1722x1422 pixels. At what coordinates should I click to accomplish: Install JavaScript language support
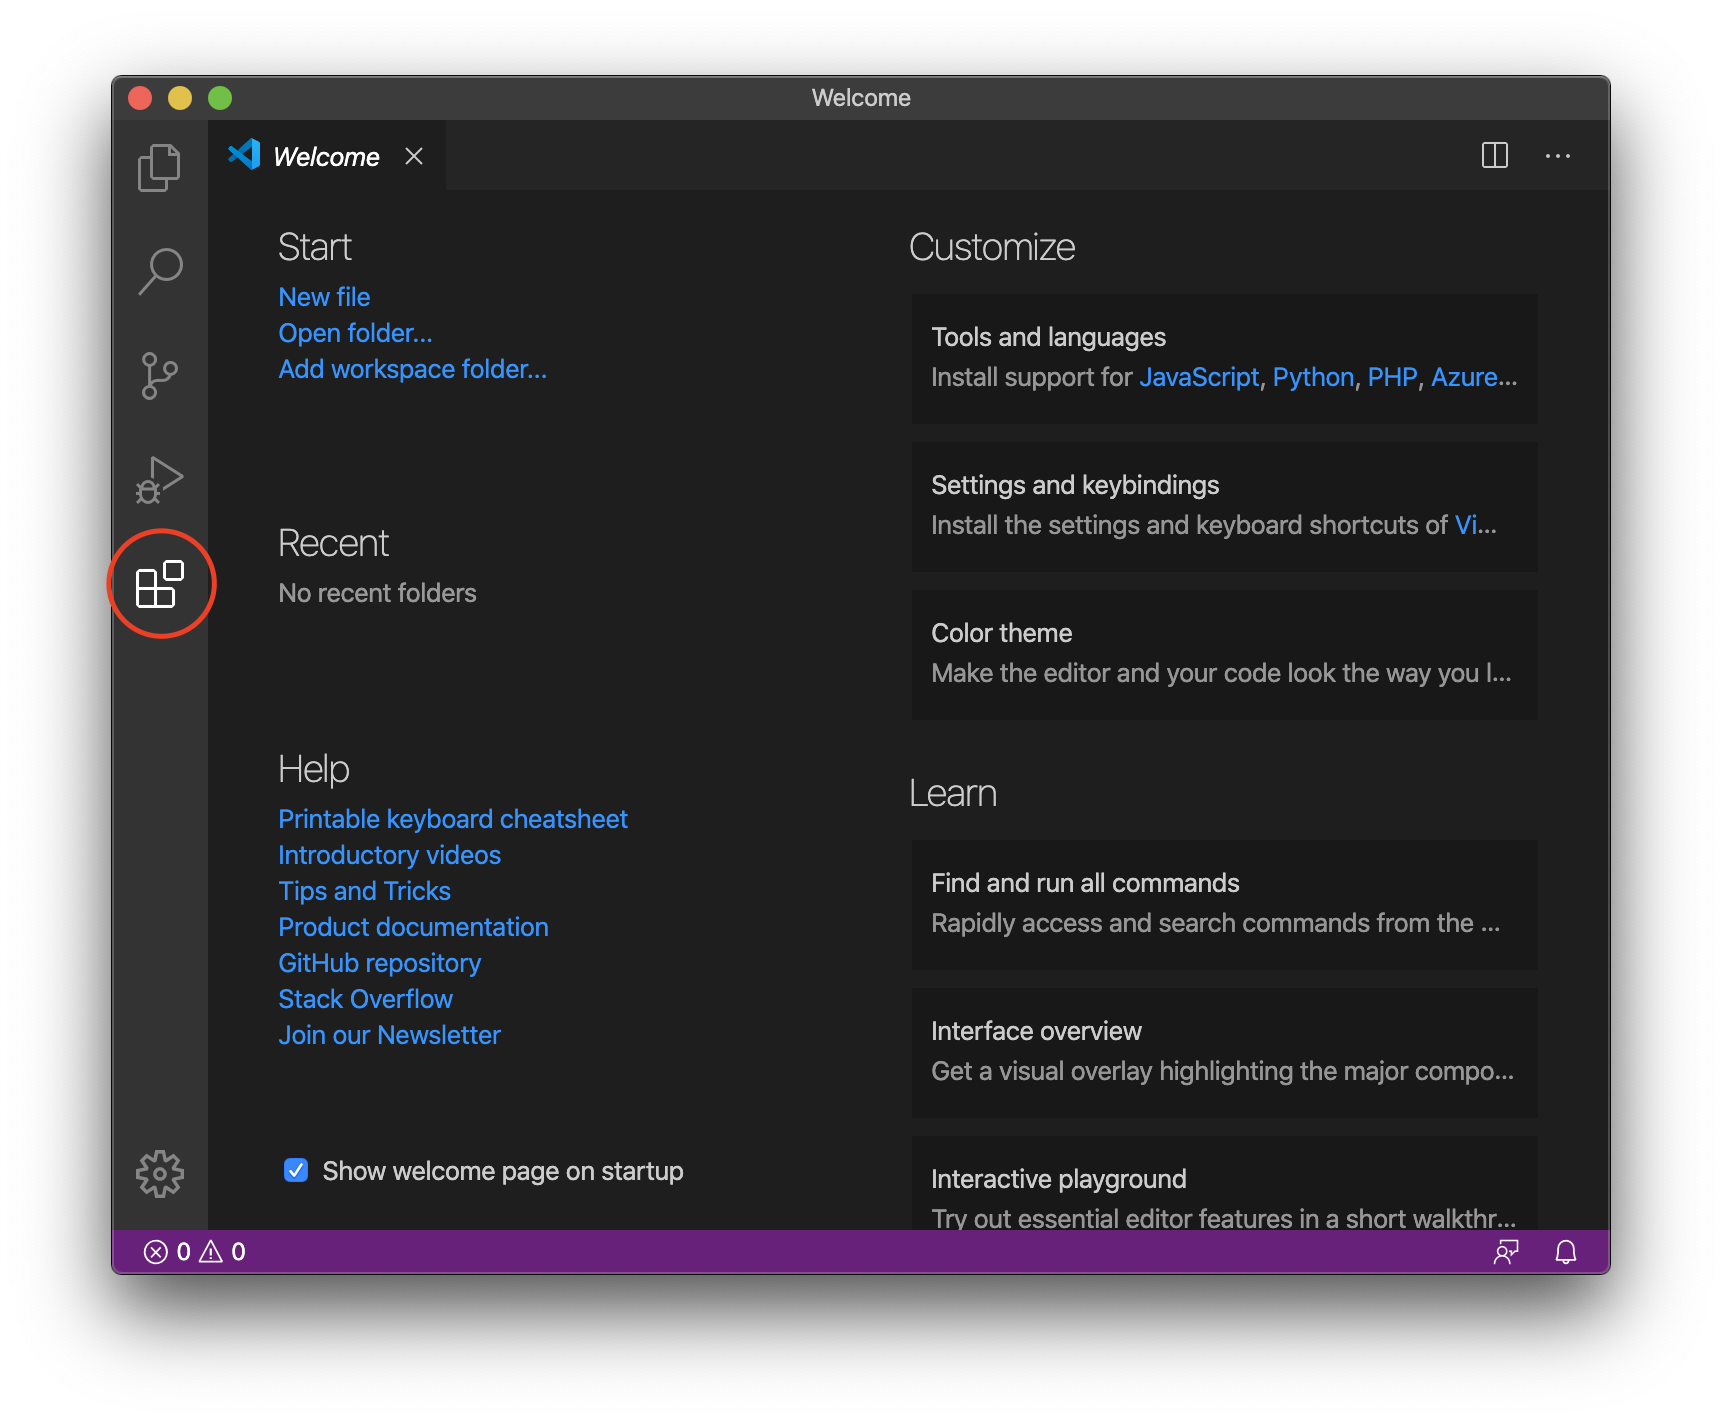coord(1199,377)
